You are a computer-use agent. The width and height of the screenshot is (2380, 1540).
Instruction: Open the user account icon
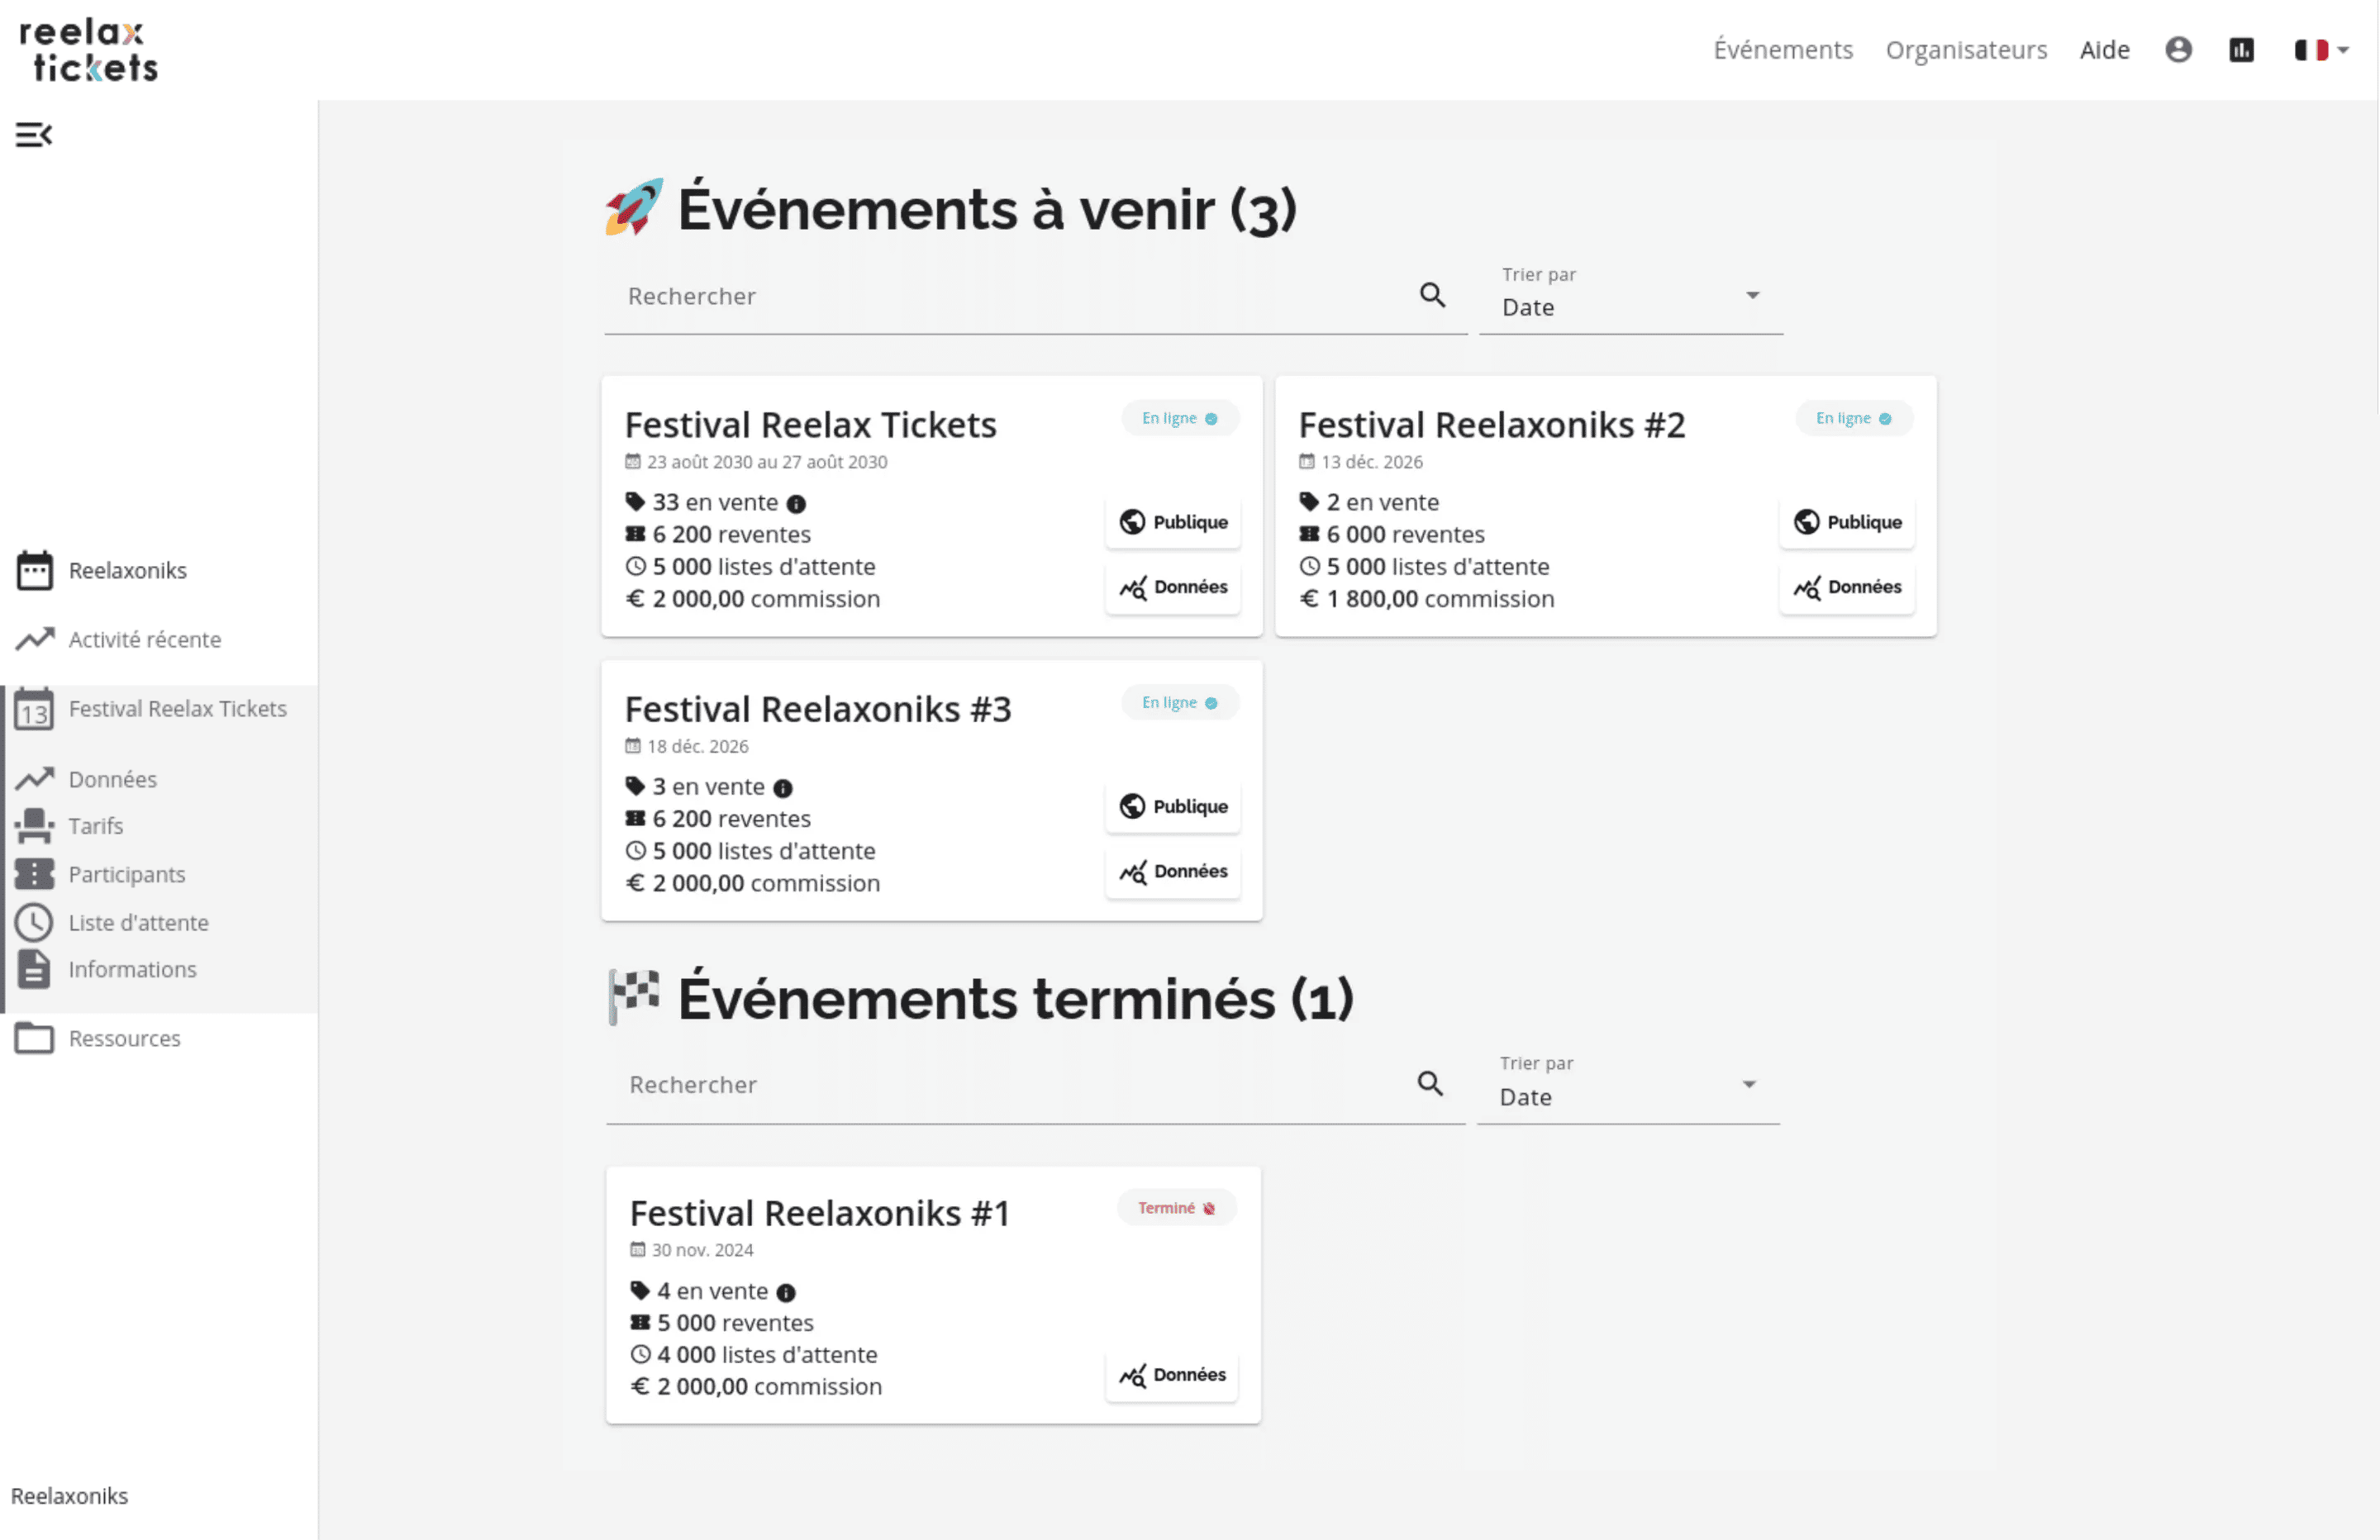(x=2179, y=49)
